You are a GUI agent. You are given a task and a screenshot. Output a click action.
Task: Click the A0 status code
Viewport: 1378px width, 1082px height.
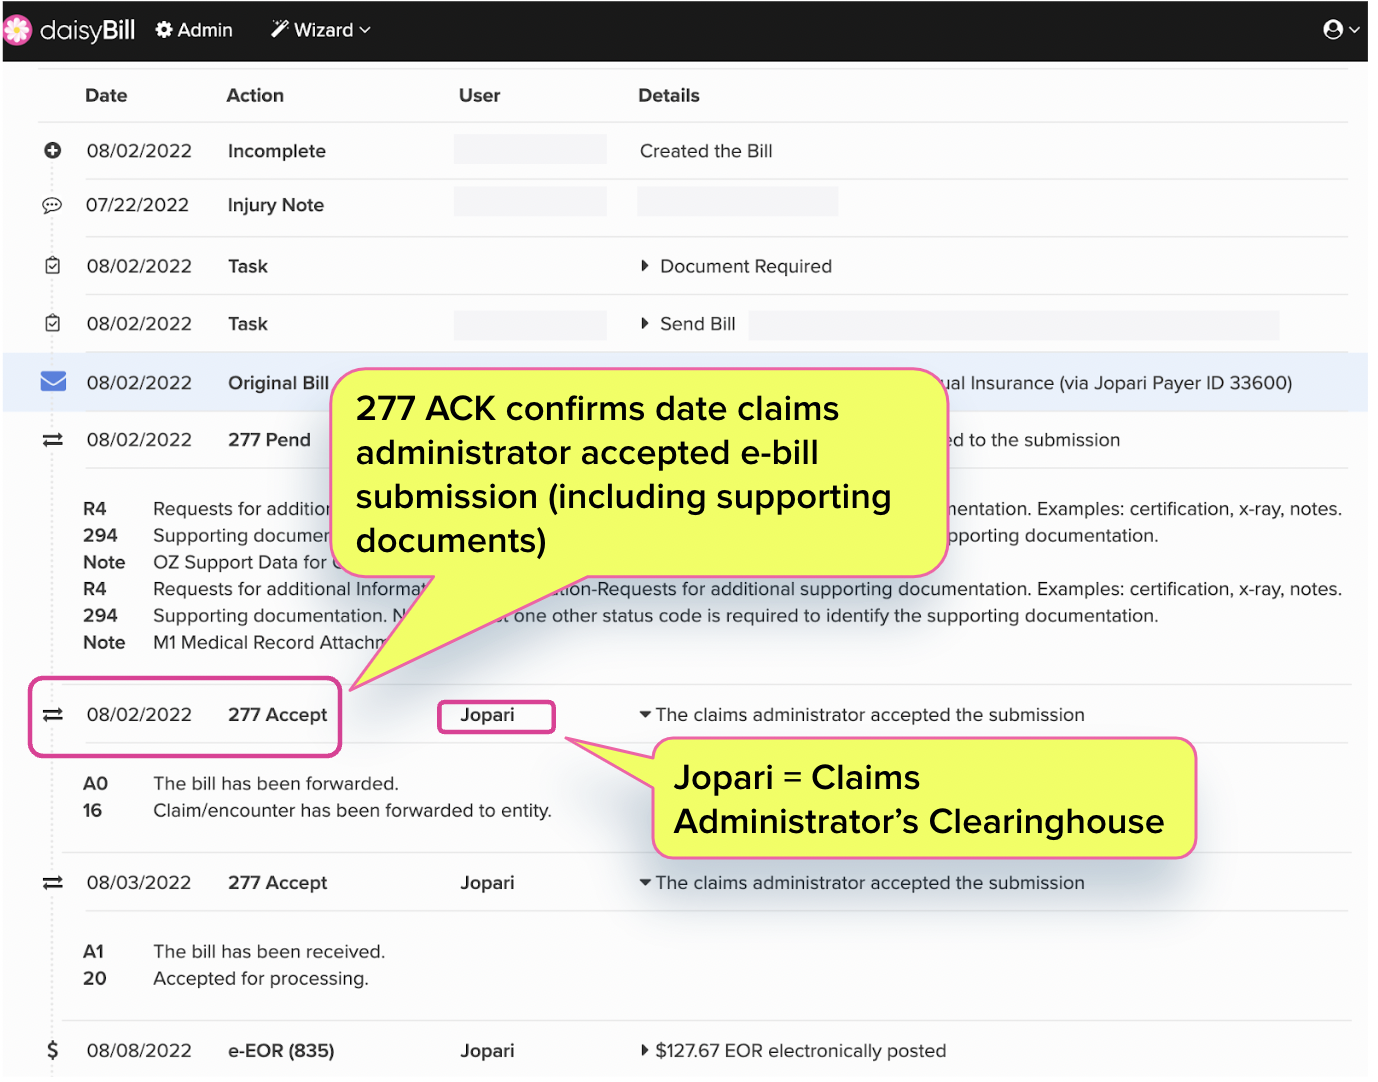[95, 784]
